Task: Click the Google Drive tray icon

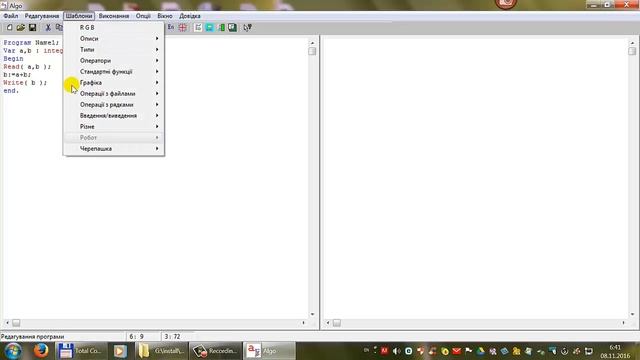Action: (480, 351)
